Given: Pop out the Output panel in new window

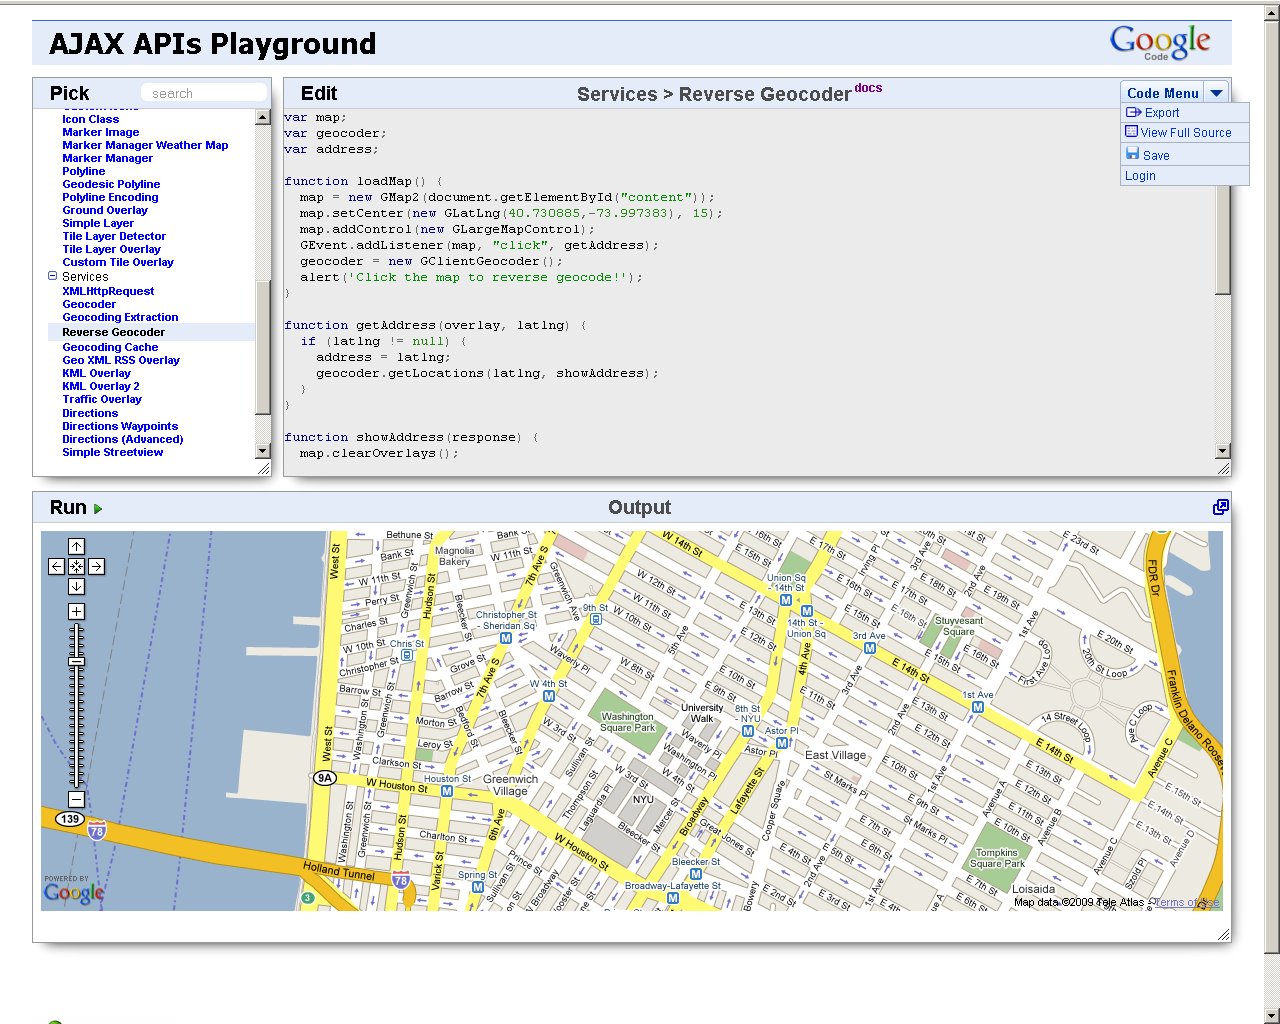Looking at the screenshot, I should click(x=1220, y=507).
